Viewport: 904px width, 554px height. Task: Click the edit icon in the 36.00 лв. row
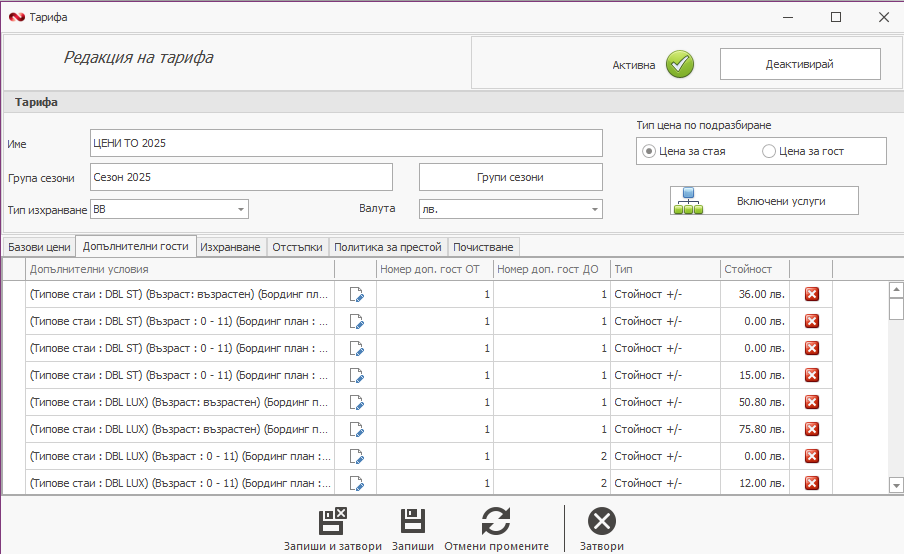point(356,294)
